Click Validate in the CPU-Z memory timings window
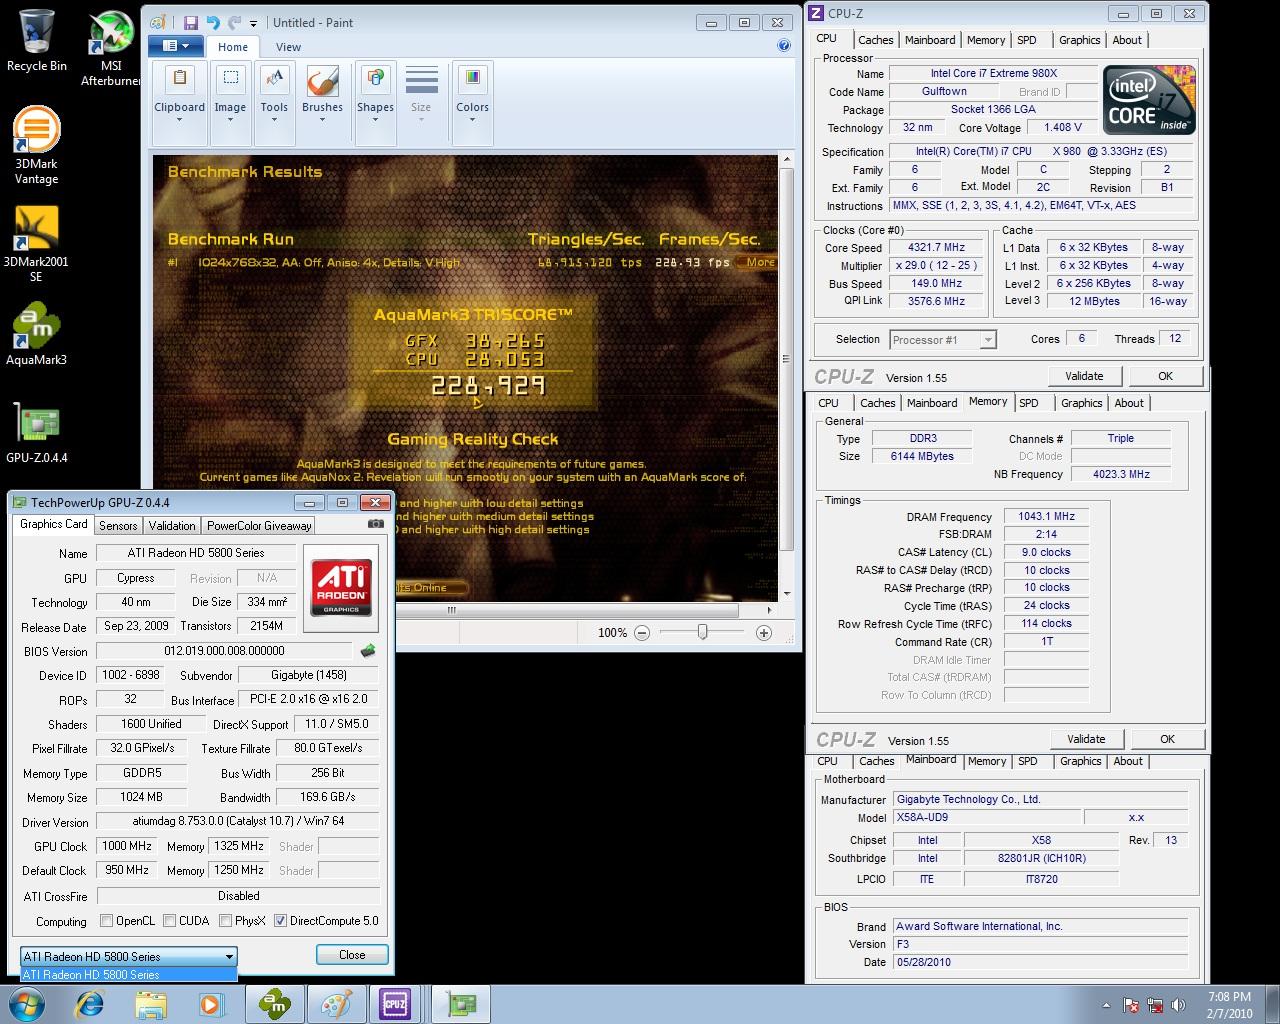 click(1086, 739)
